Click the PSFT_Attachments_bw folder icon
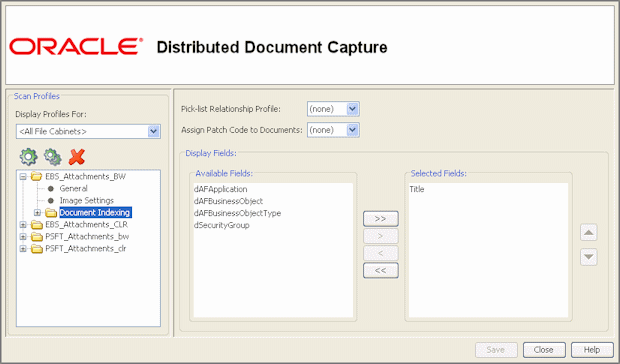This screenshot has height=364, width=620. (37, 237)
